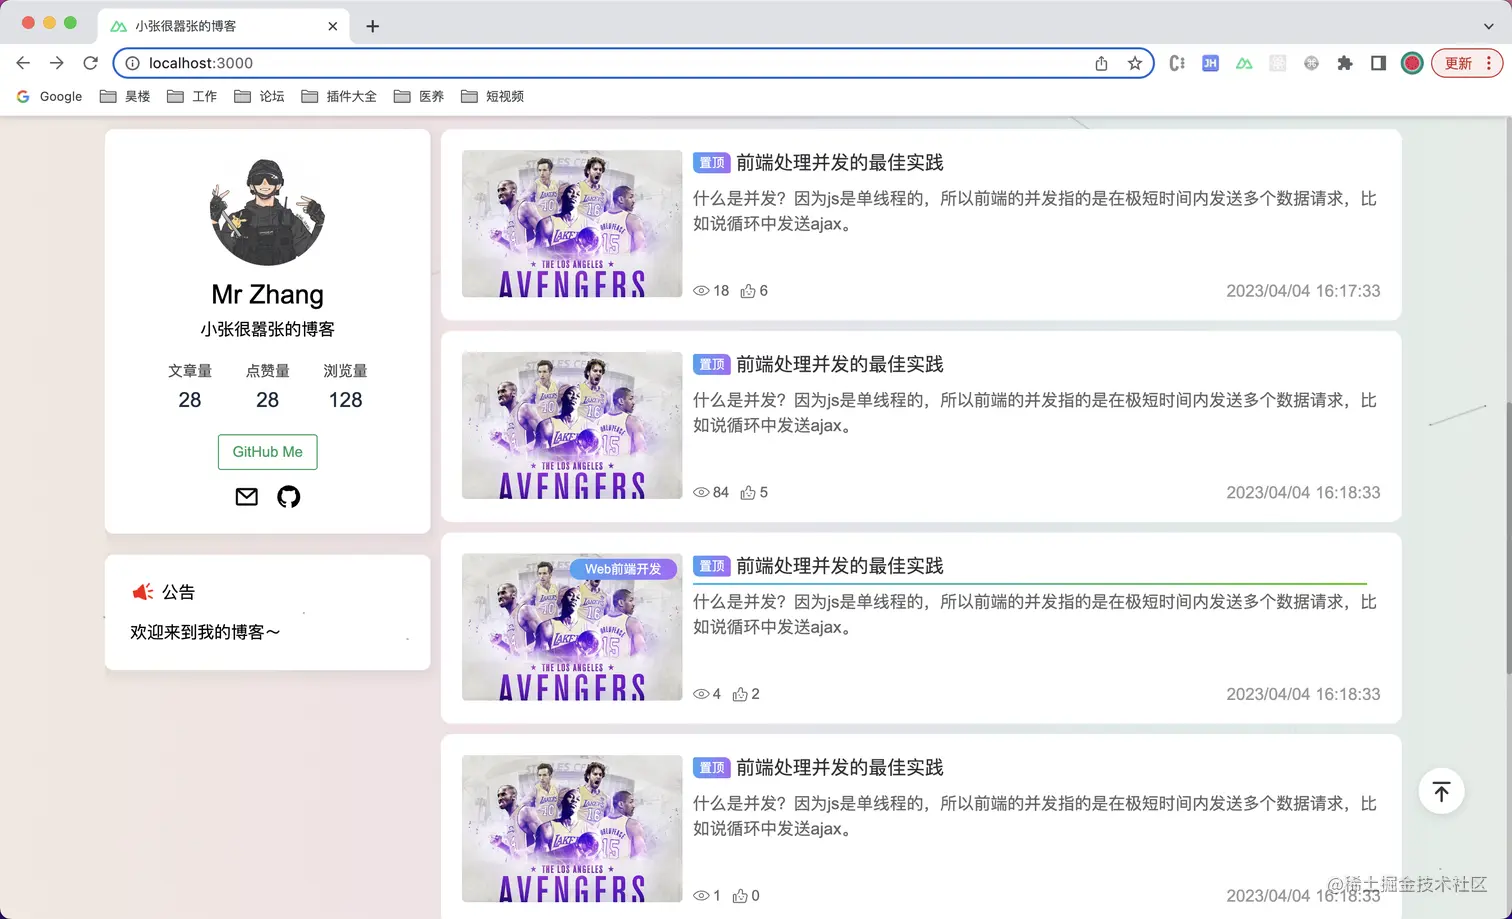Open the Extensions puzzle piece menu
The image size is (1512, 919).
coord(1345,63)
